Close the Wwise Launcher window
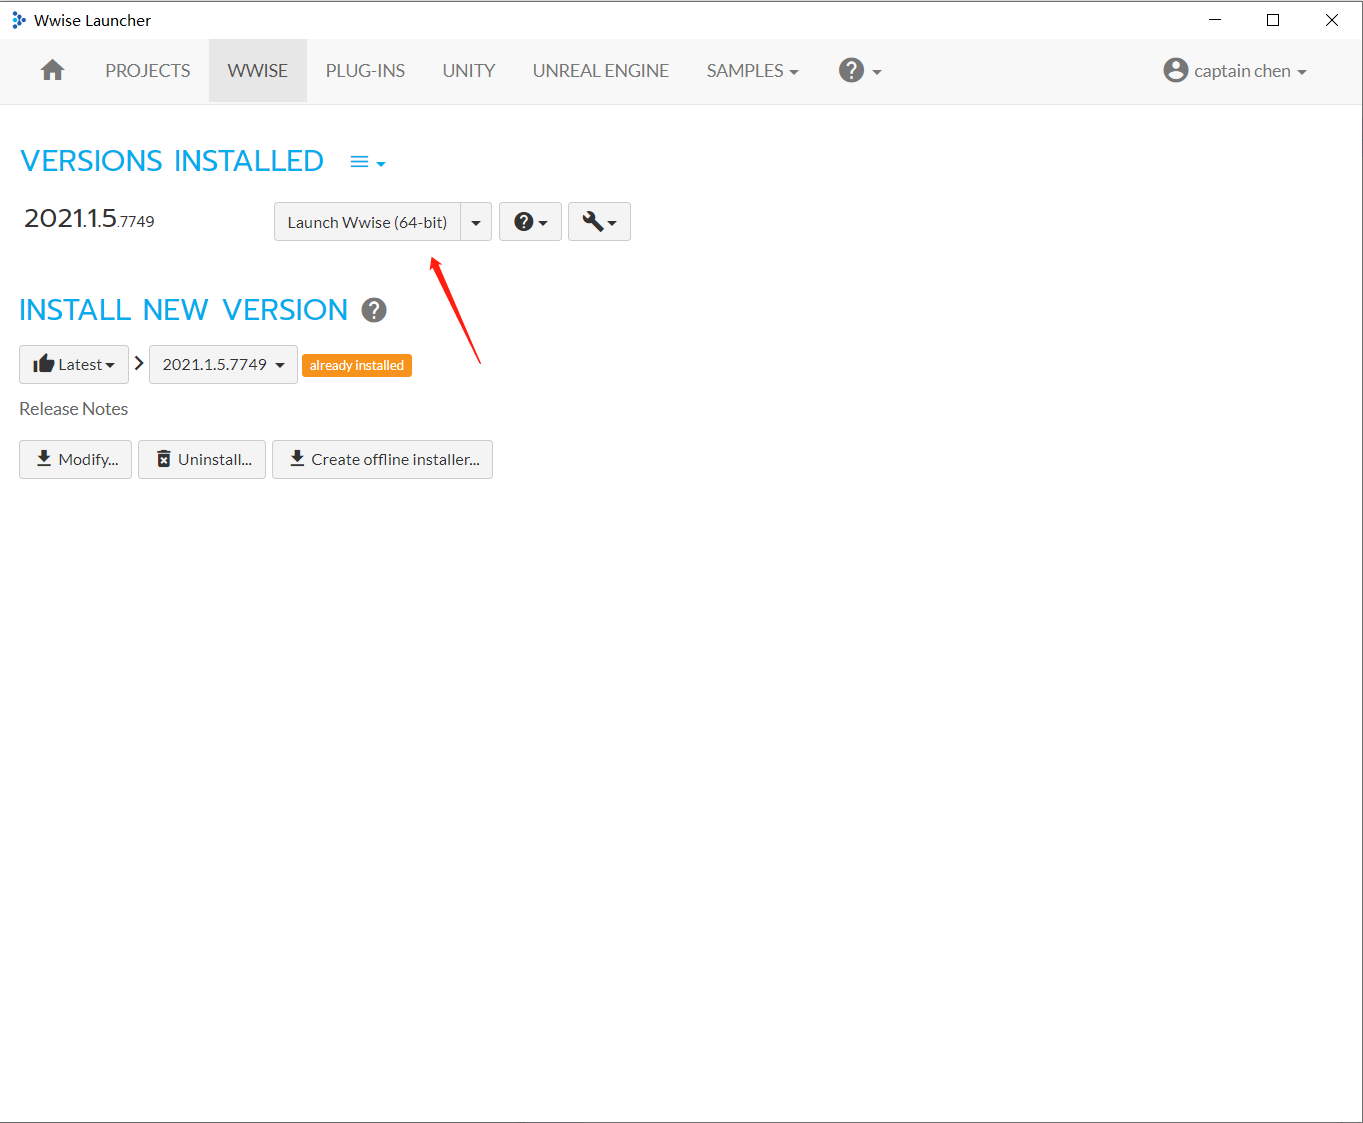The image size is (1363, 1123). (x=1332, y=20)
